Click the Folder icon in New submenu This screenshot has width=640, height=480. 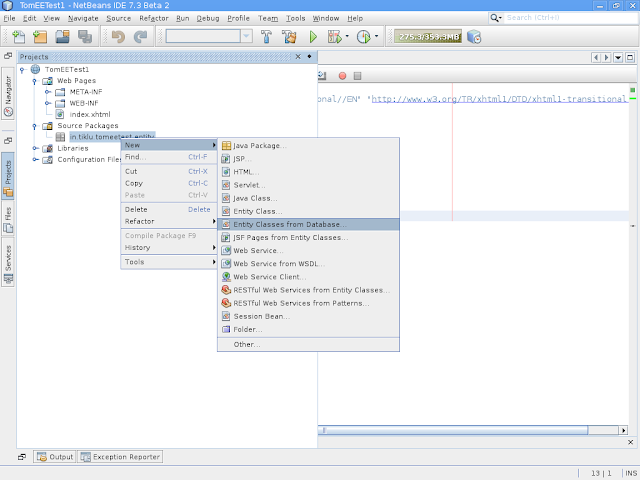226,329
